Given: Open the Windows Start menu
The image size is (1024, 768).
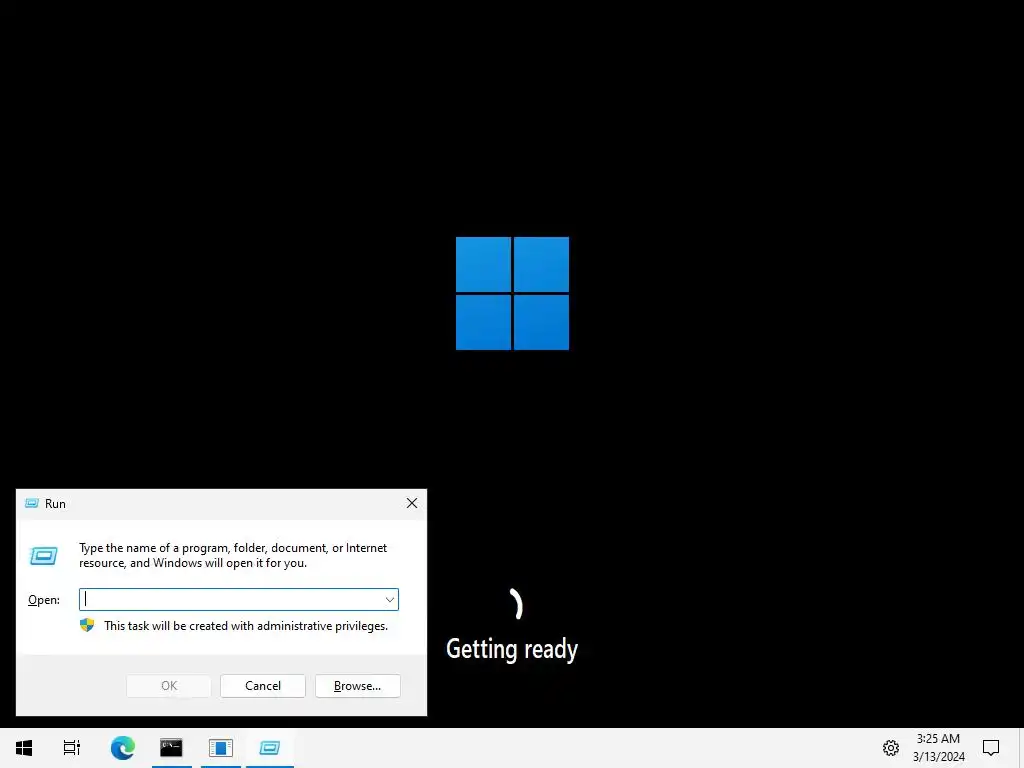Looking at the screenshot, I should (24, 748).
